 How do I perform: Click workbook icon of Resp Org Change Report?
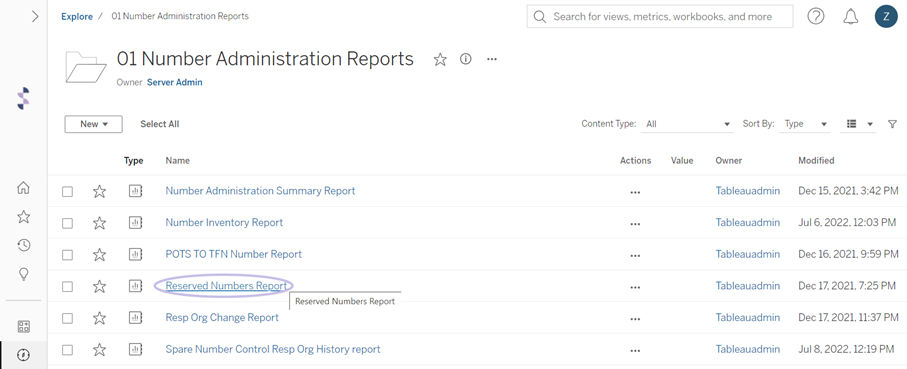tap(135, 318)
